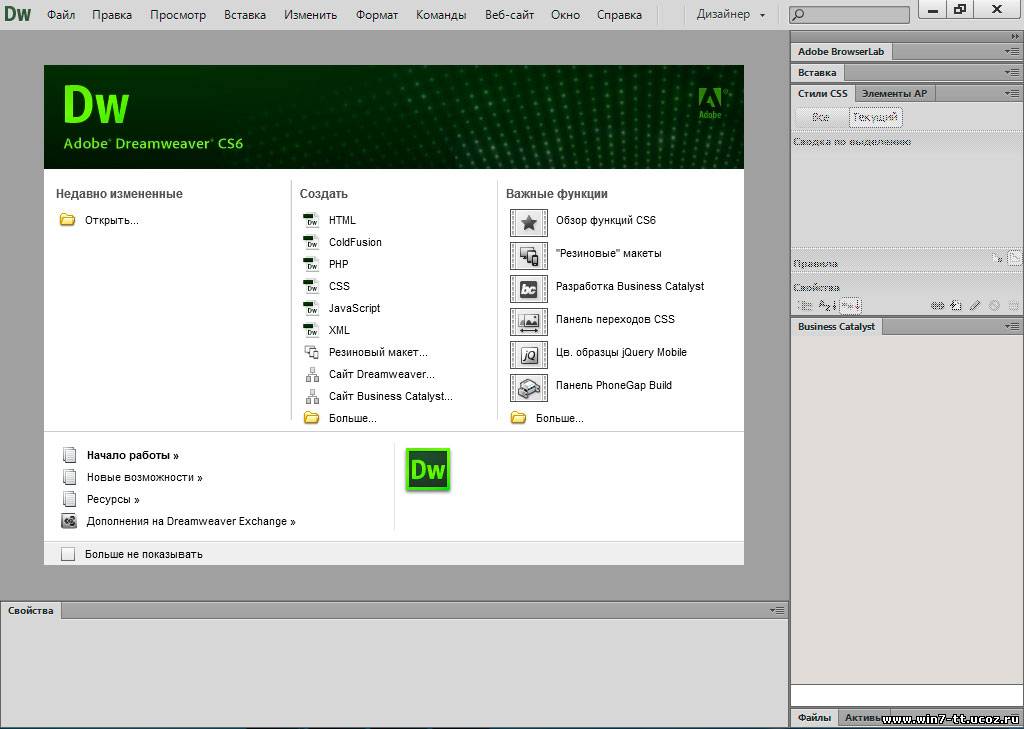1024x729 pixels.
Task: Toggle the first icon in the Правила pane header
Action: pyautogui.click(x=997, y=258)
